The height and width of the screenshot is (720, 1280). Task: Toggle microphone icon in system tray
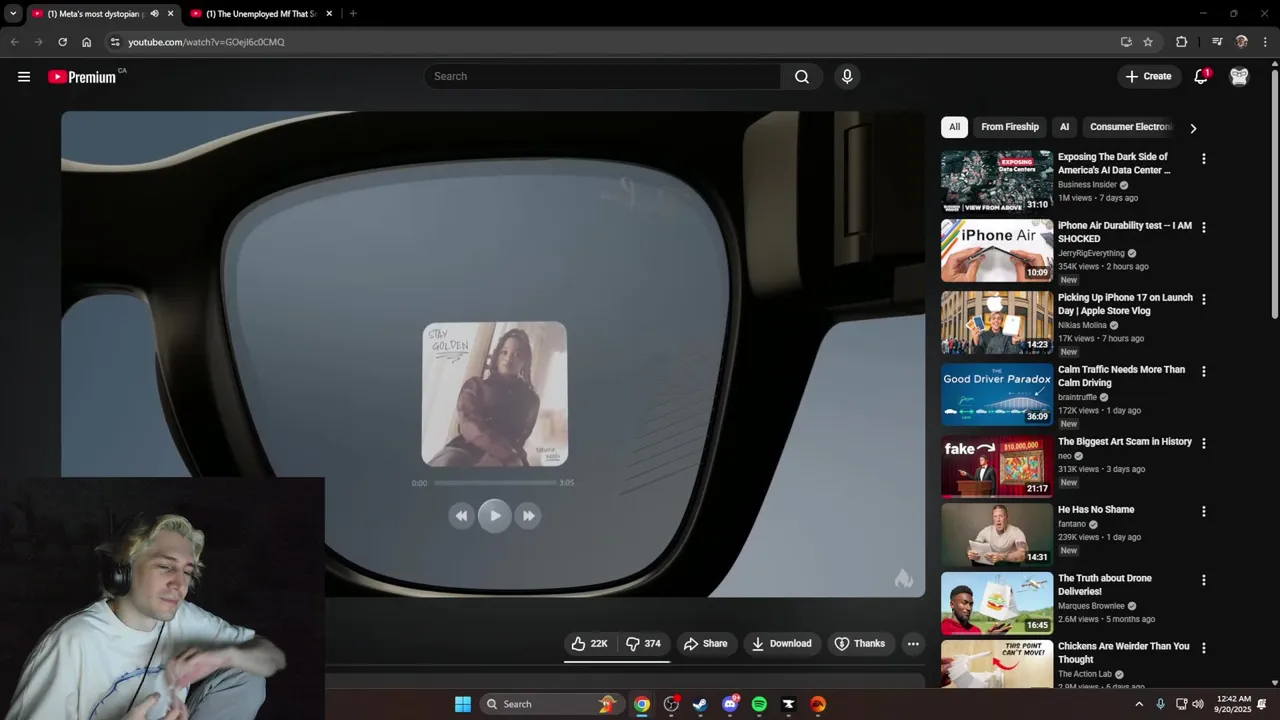[x=1160, y=704]
